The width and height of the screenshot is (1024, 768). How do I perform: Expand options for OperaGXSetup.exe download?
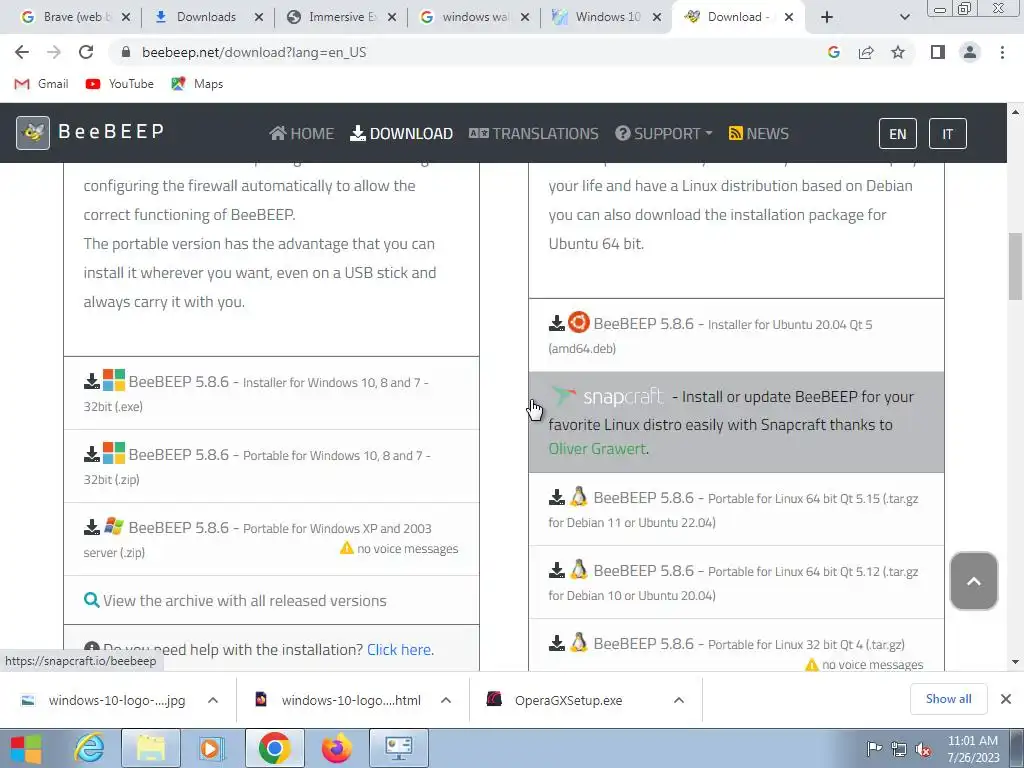[679, 700]
